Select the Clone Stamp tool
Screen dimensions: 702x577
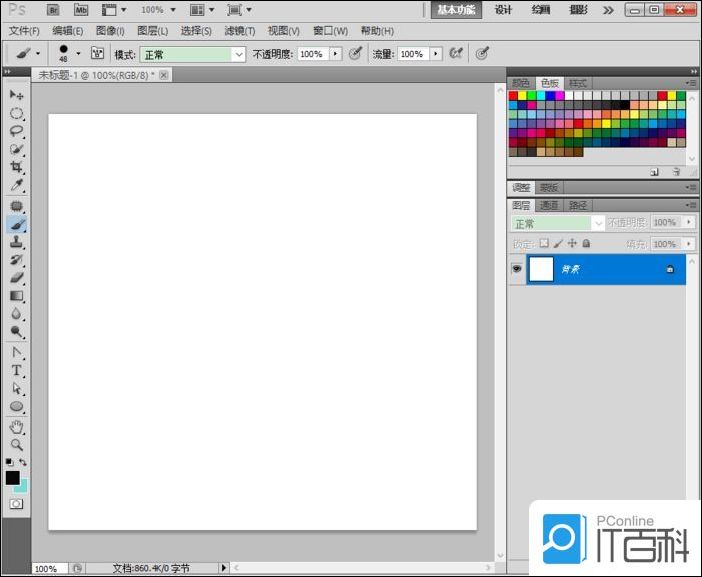tap(16, 241)
